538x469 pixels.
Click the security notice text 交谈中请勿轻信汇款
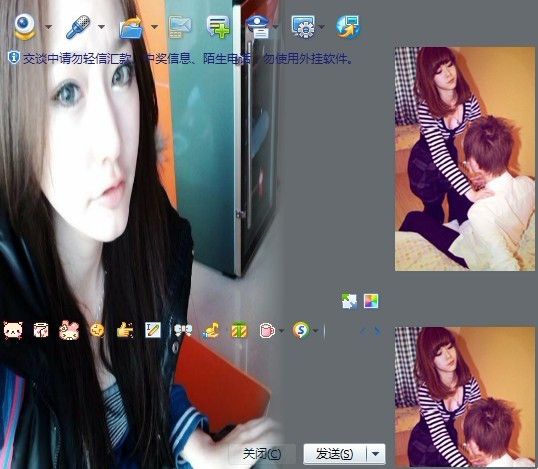tap(78, 59)
